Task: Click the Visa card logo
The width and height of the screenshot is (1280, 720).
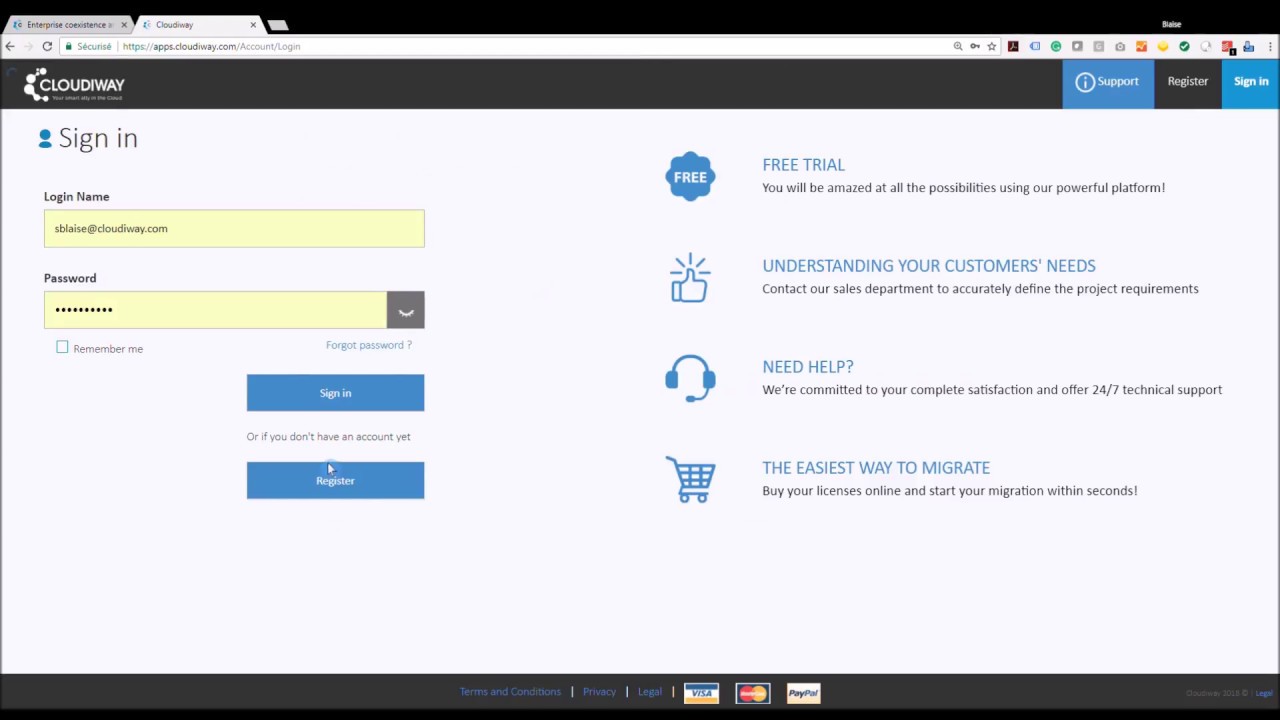Action: point(701,693)
